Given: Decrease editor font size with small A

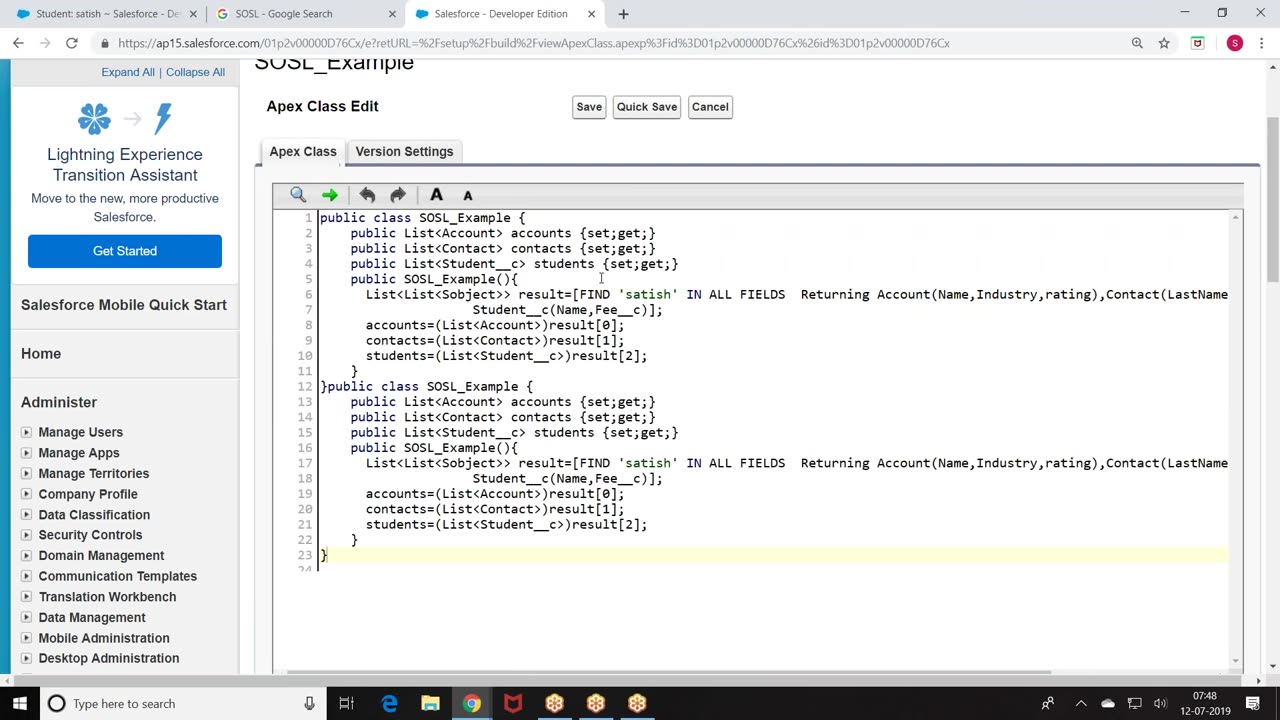Looking at the screenshot, I should [x=467, y=196].
